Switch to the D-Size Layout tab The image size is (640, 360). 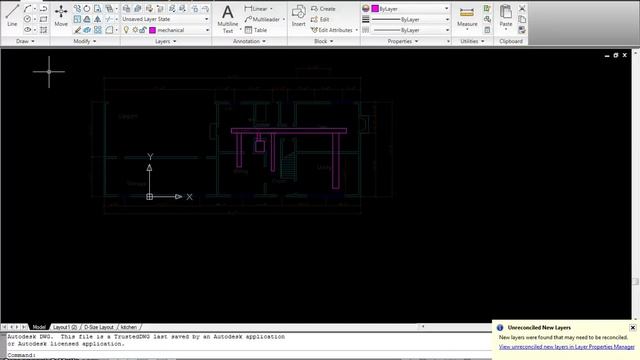[99, 327]
